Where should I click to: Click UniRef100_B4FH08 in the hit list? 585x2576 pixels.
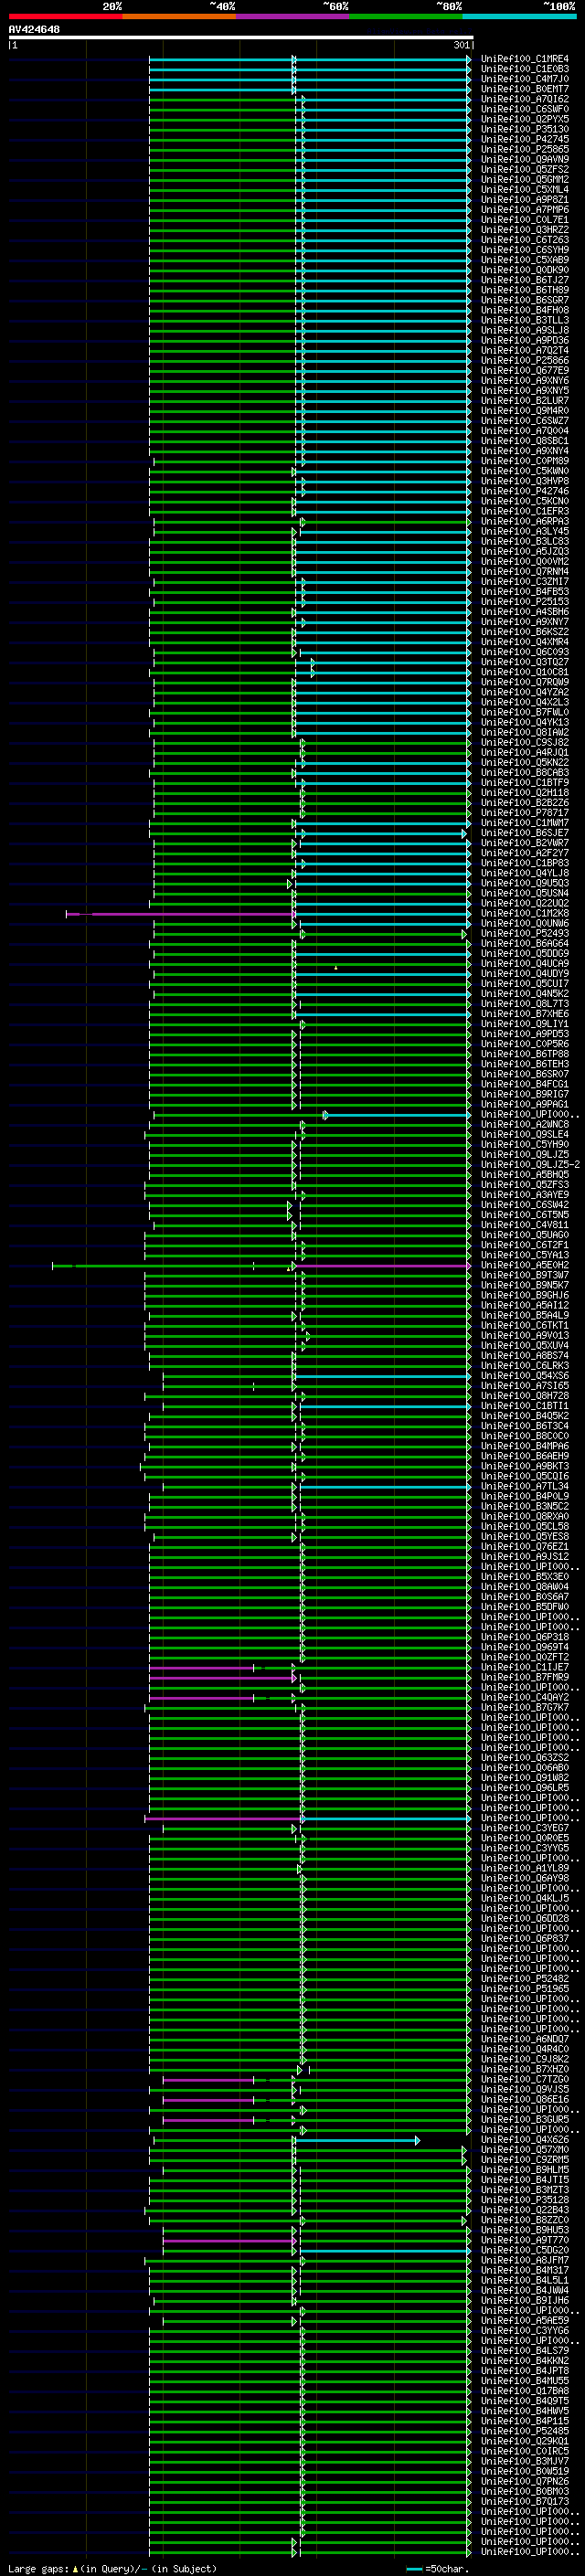[525, 310]
